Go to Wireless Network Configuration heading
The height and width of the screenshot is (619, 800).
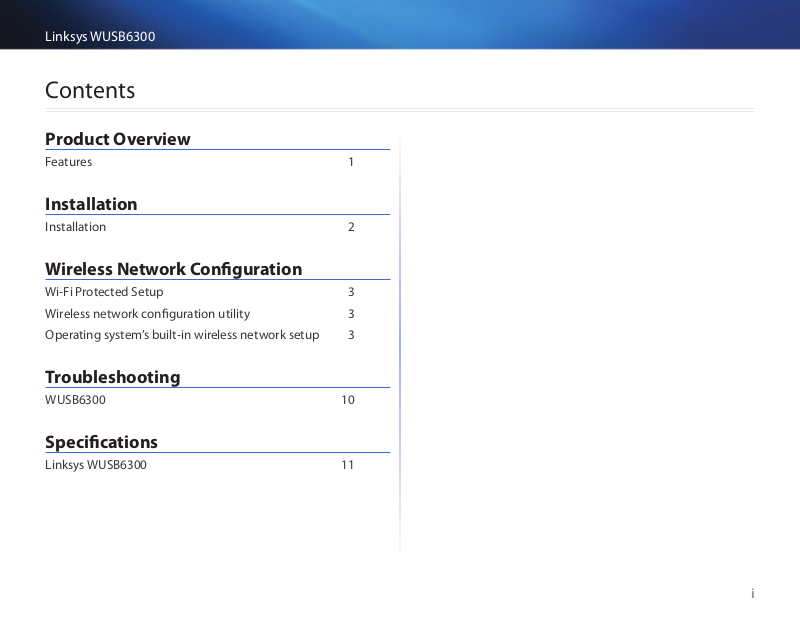pyautogui.click(x=173, y=269)
